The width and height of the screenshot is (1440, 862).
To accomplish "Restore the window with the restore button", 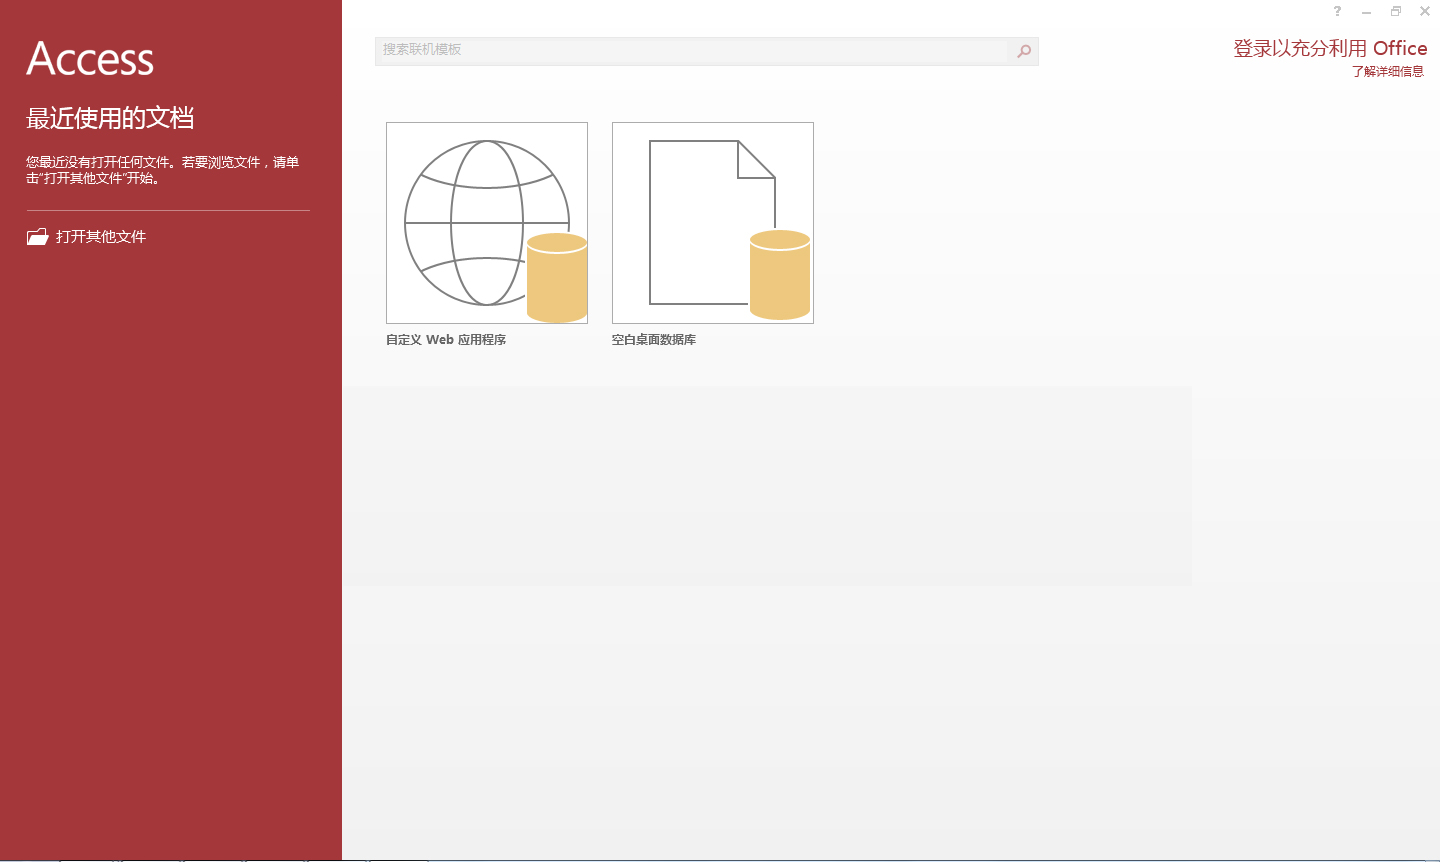I will coord(1395,11).
